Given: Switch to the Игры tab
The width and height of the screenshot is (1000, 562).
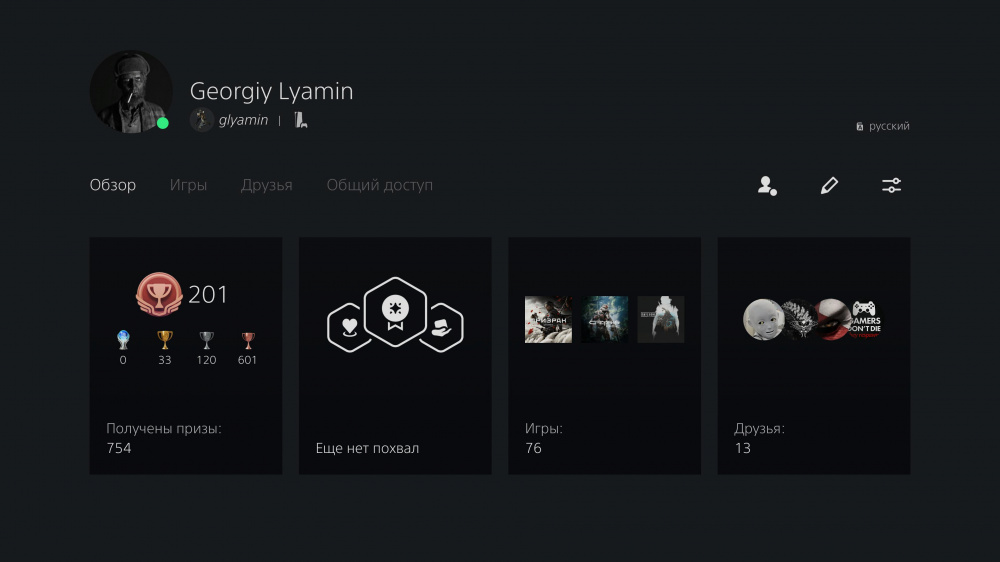Looking at the screenshot, I should coord(188,185).
